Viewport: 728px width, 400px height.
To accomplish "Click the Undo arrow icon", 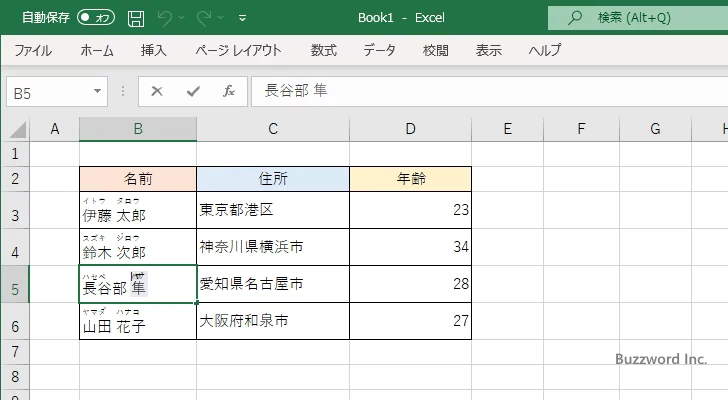I will [165, 18].
